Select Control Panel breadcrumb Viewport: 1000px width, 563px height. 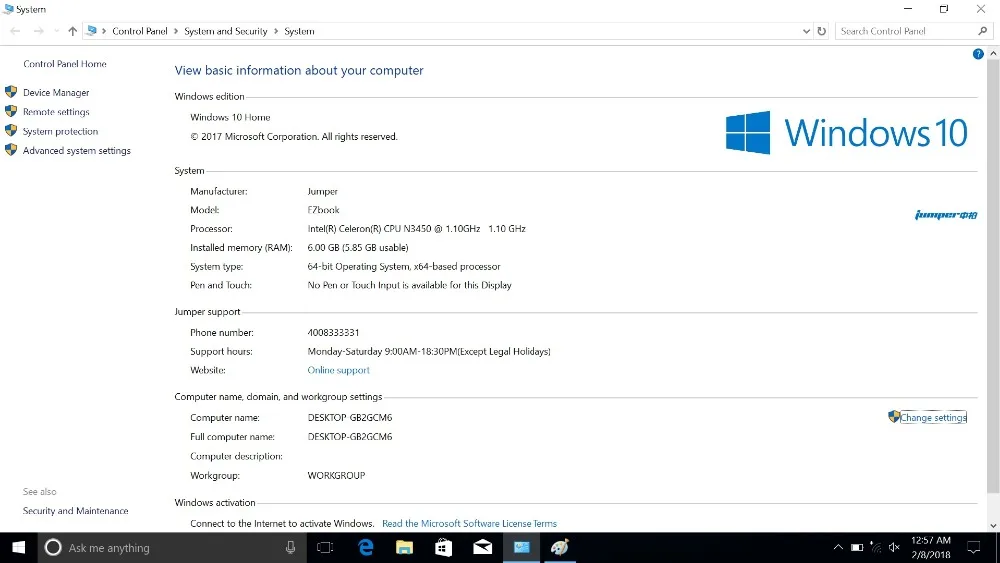(x=140, y=31)
